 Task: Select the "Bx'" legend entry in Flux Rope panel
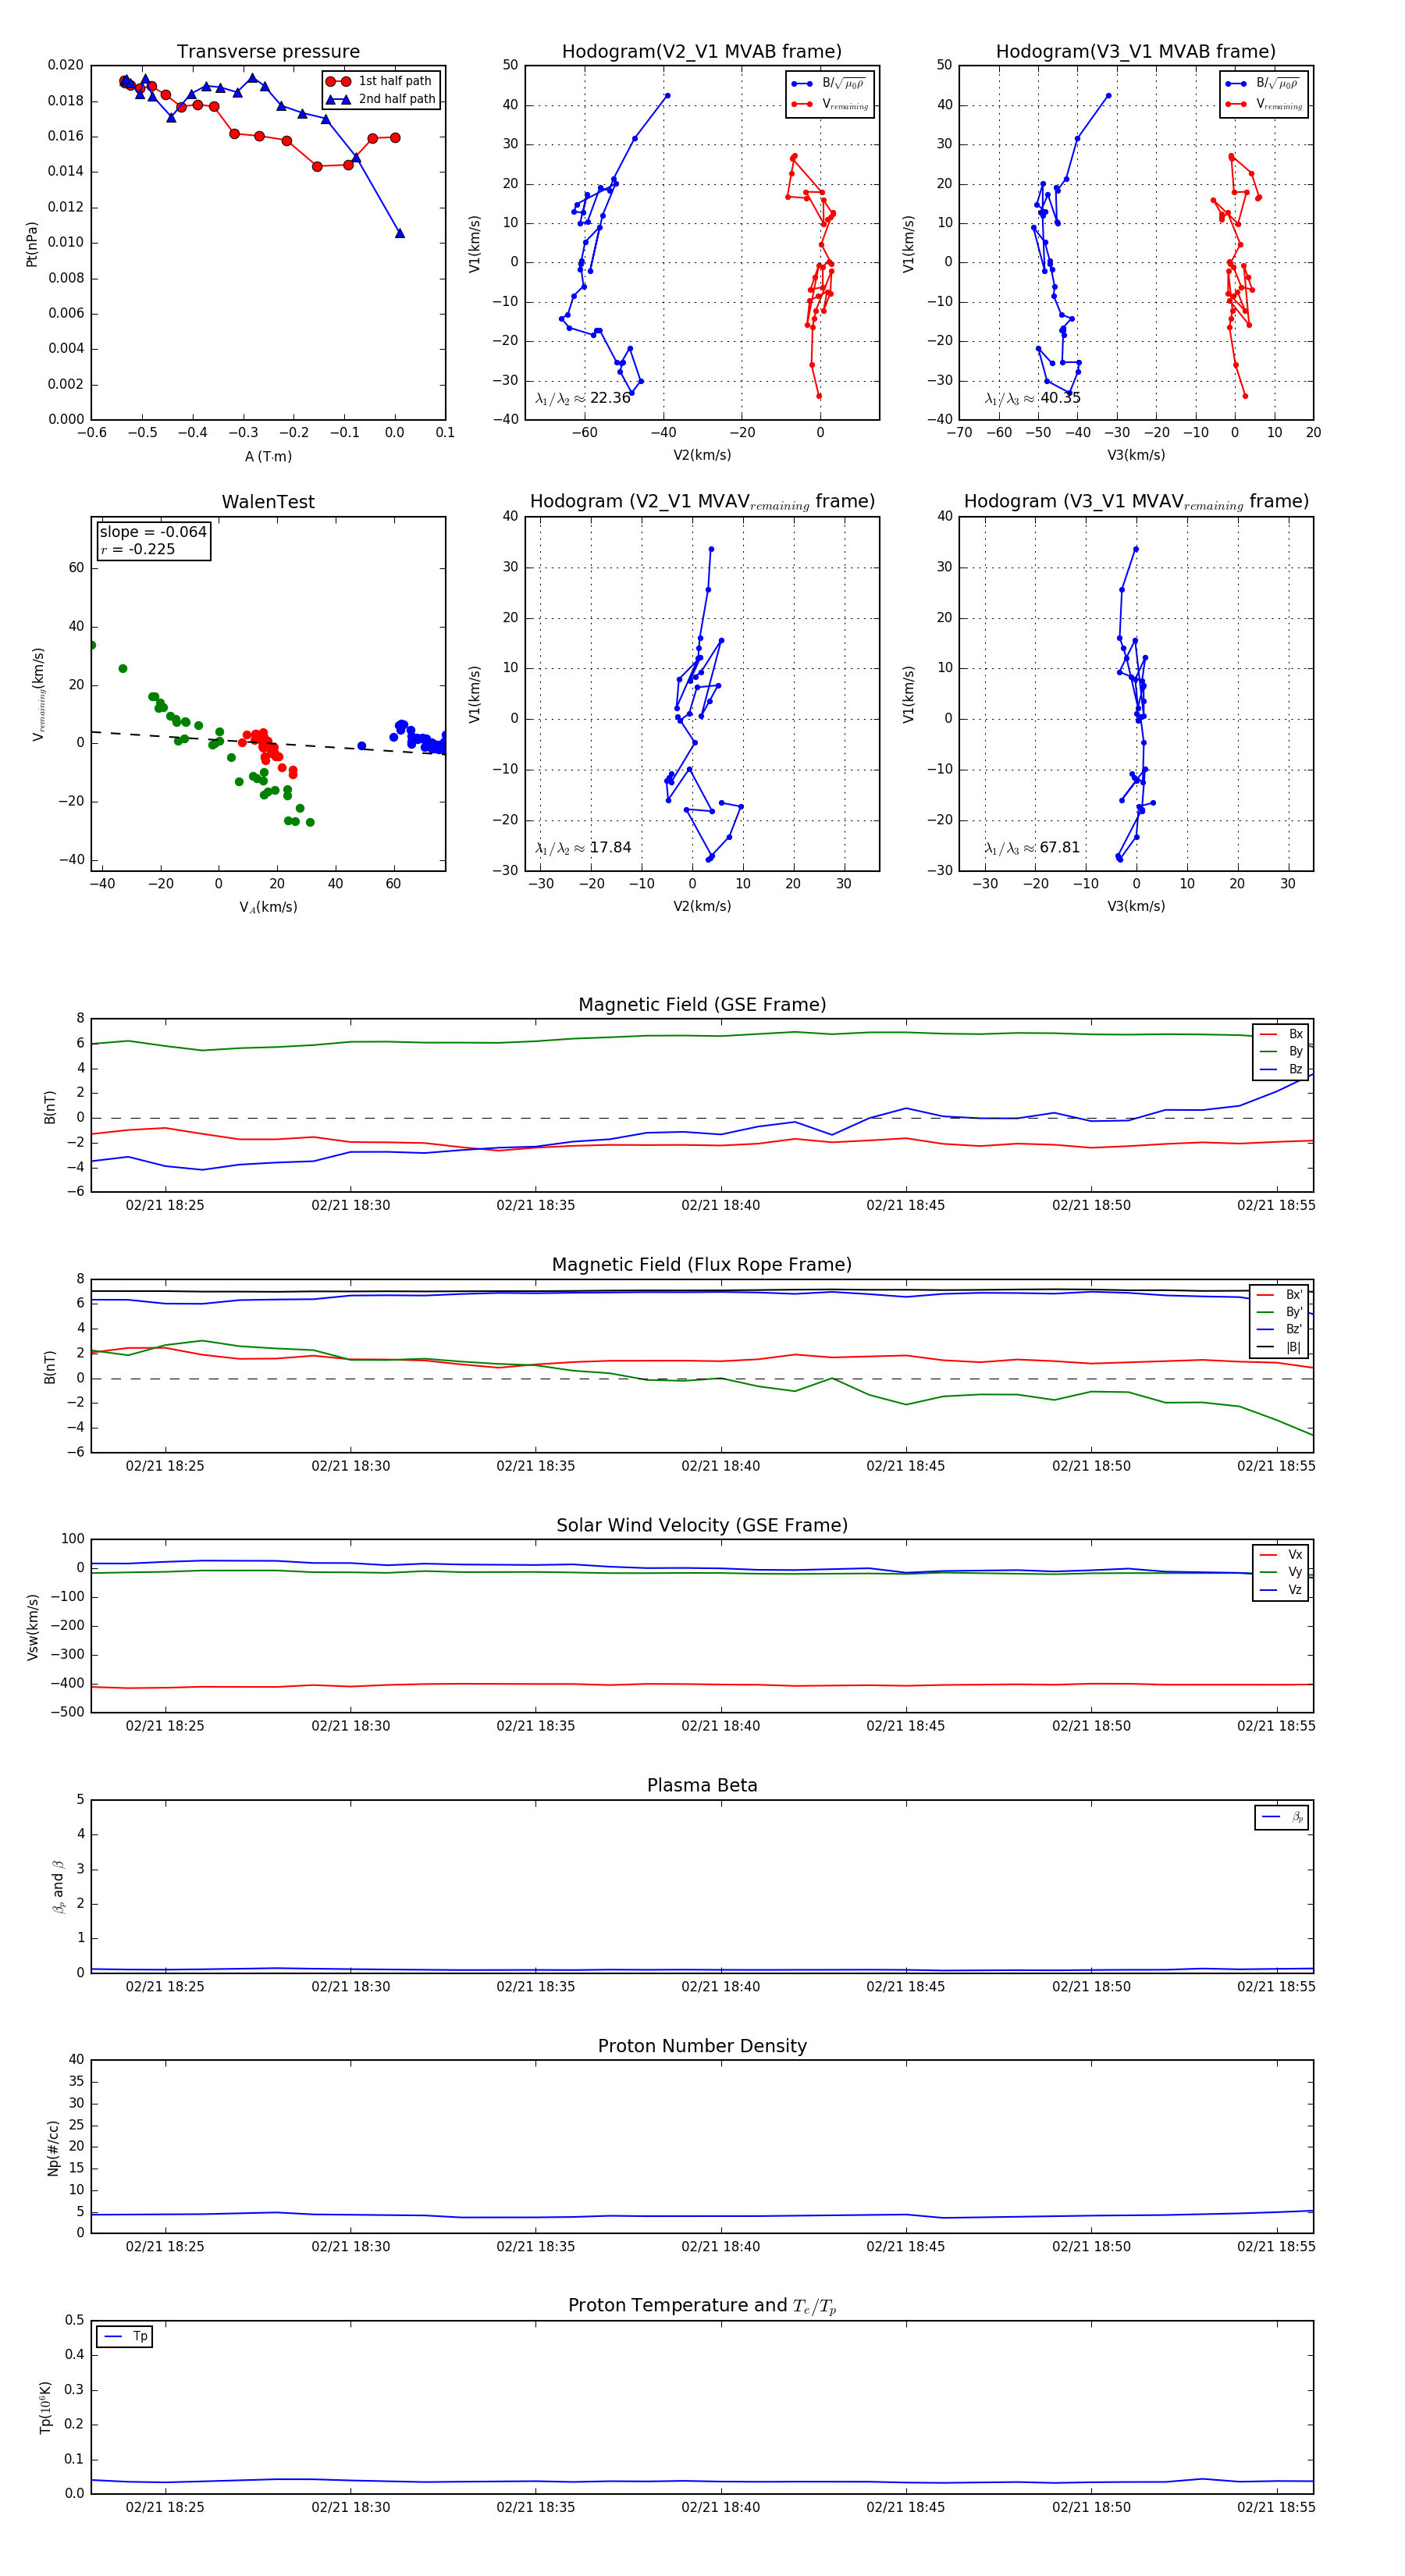coord(1279,1294)
